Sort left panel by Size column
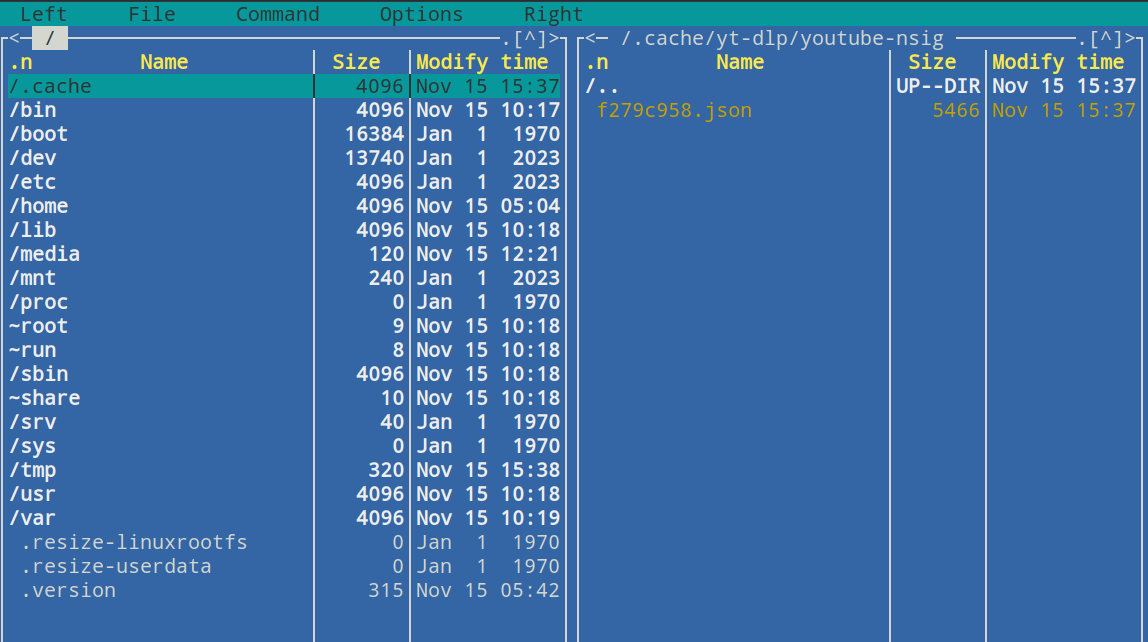The height and width of the screenshot is (642, 1148). coord(356,62)
